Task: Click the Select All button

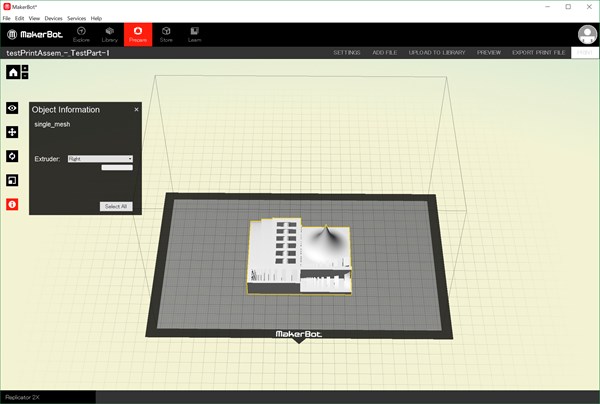Action: (x=116, y=207)
